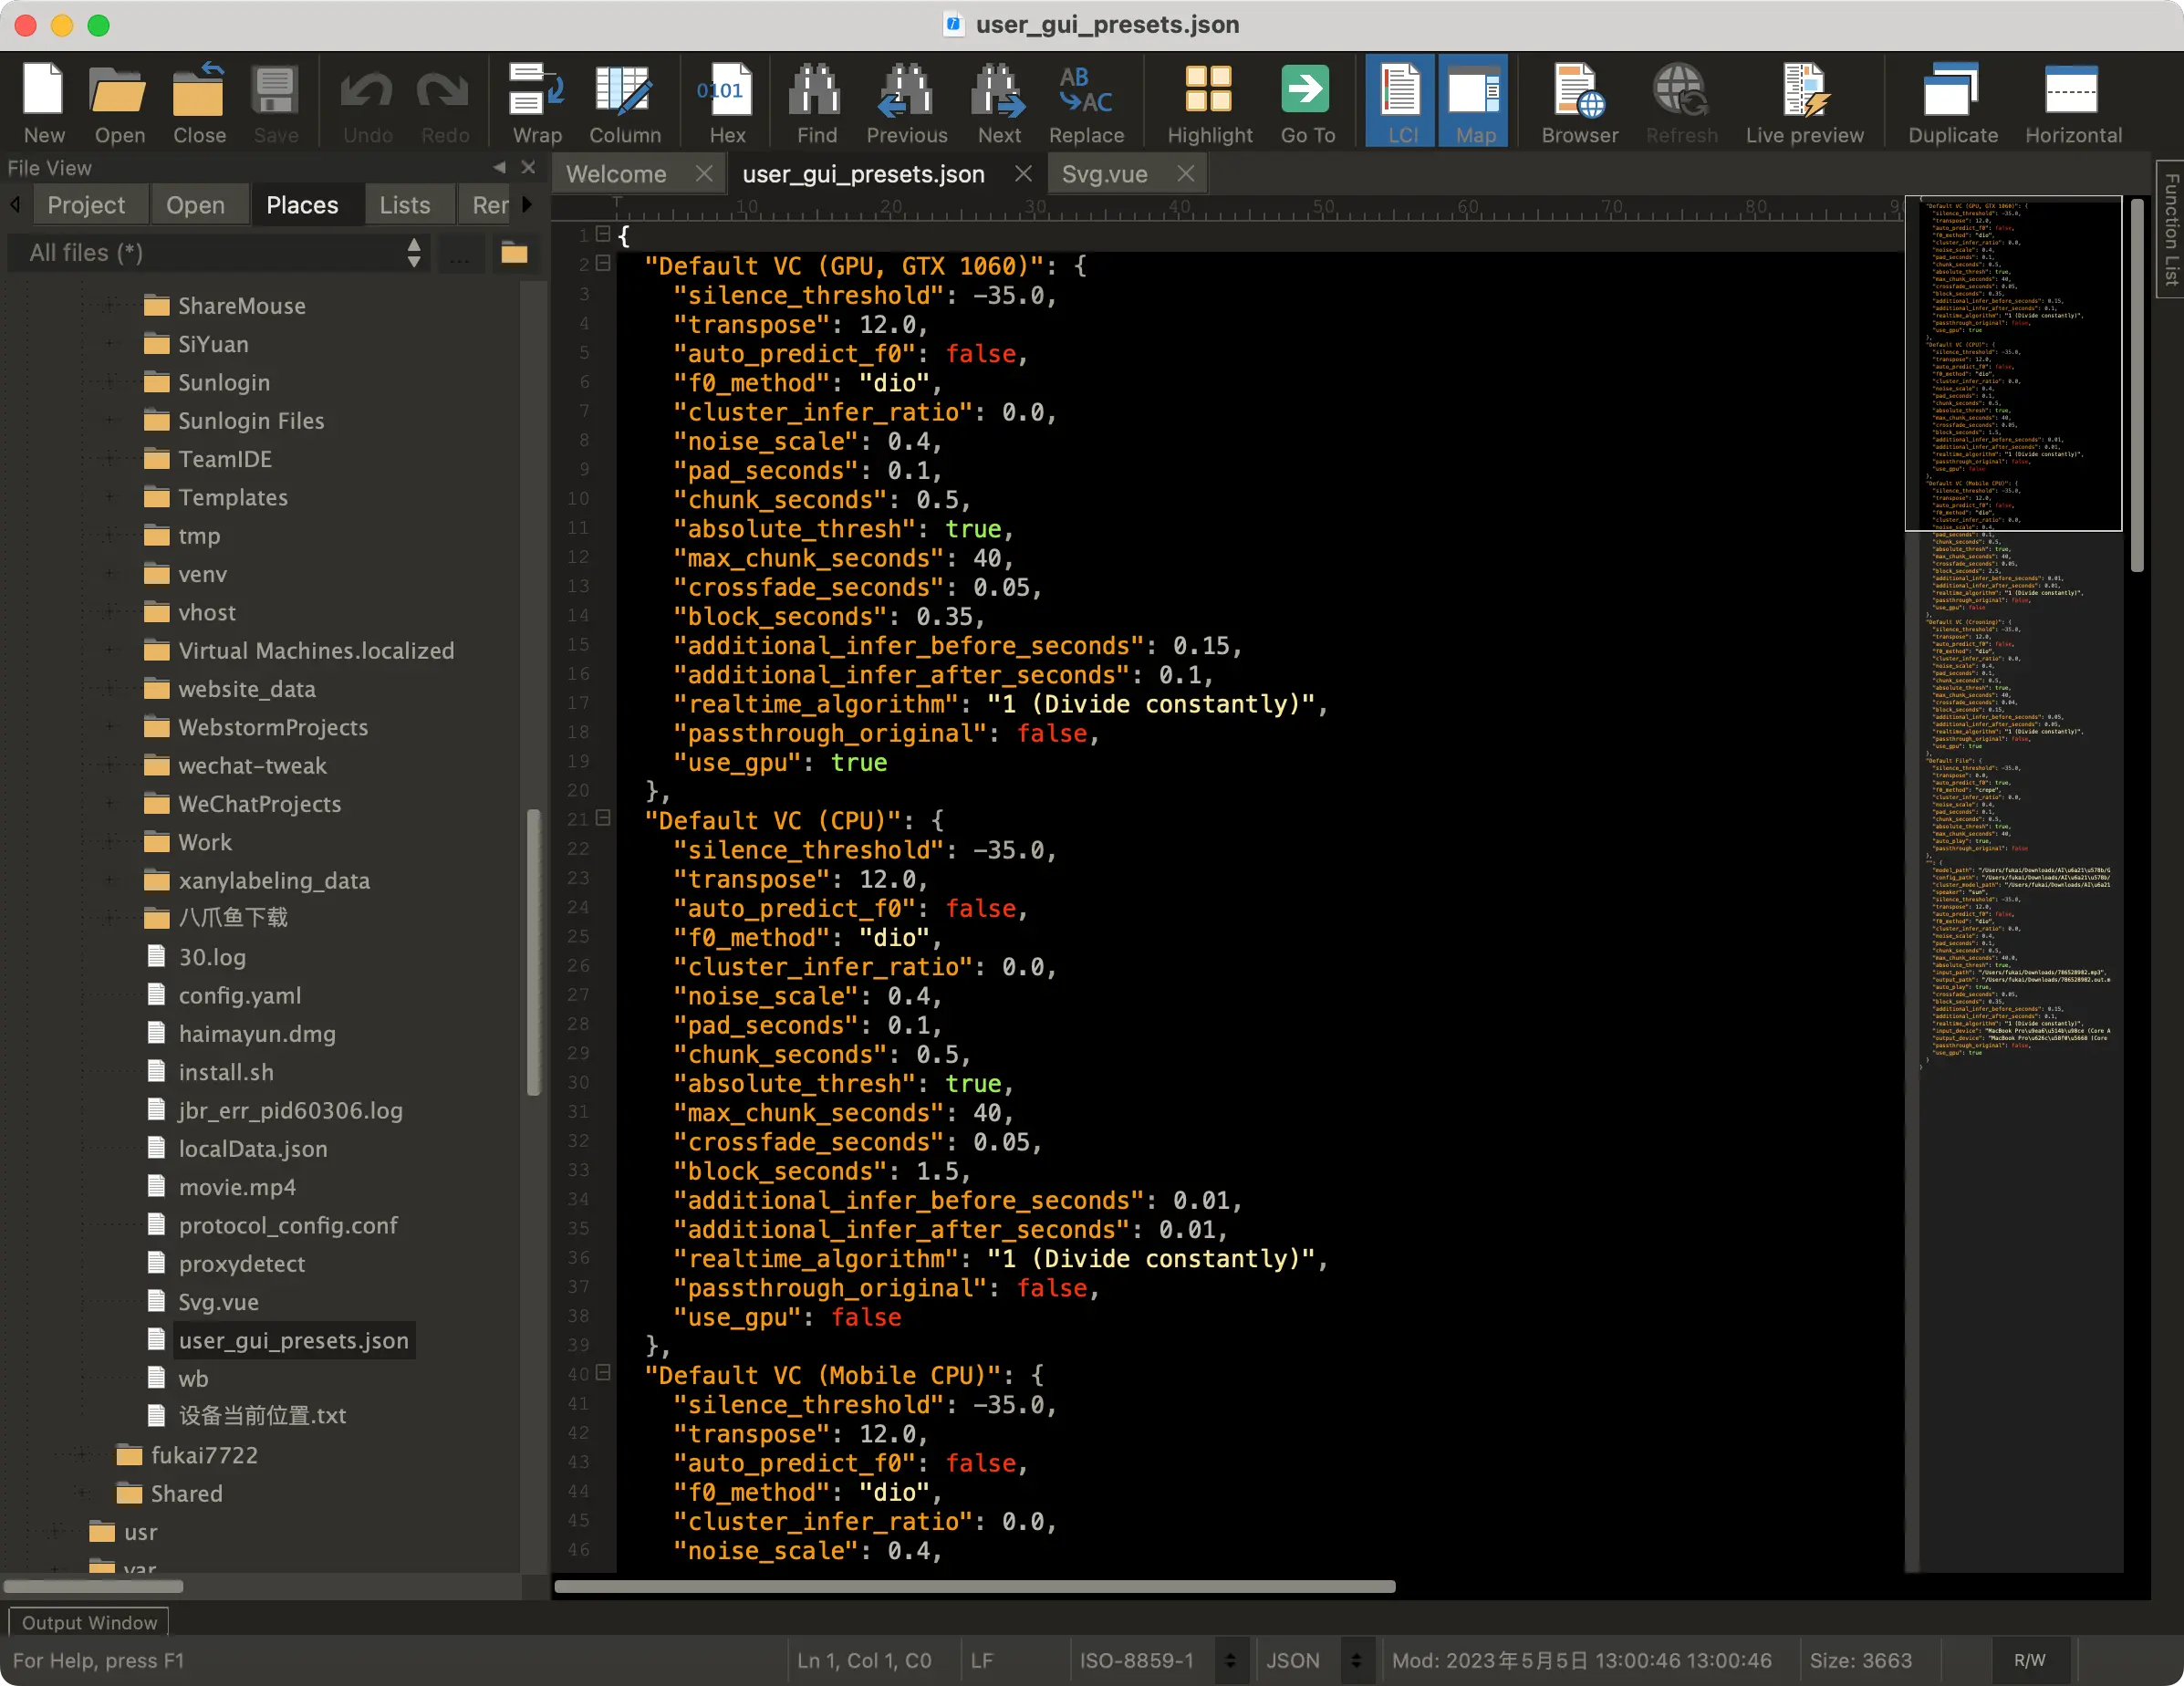
Task: Click the horizontal scrollbar under the editor
Action: click(x=974, y=1586)
